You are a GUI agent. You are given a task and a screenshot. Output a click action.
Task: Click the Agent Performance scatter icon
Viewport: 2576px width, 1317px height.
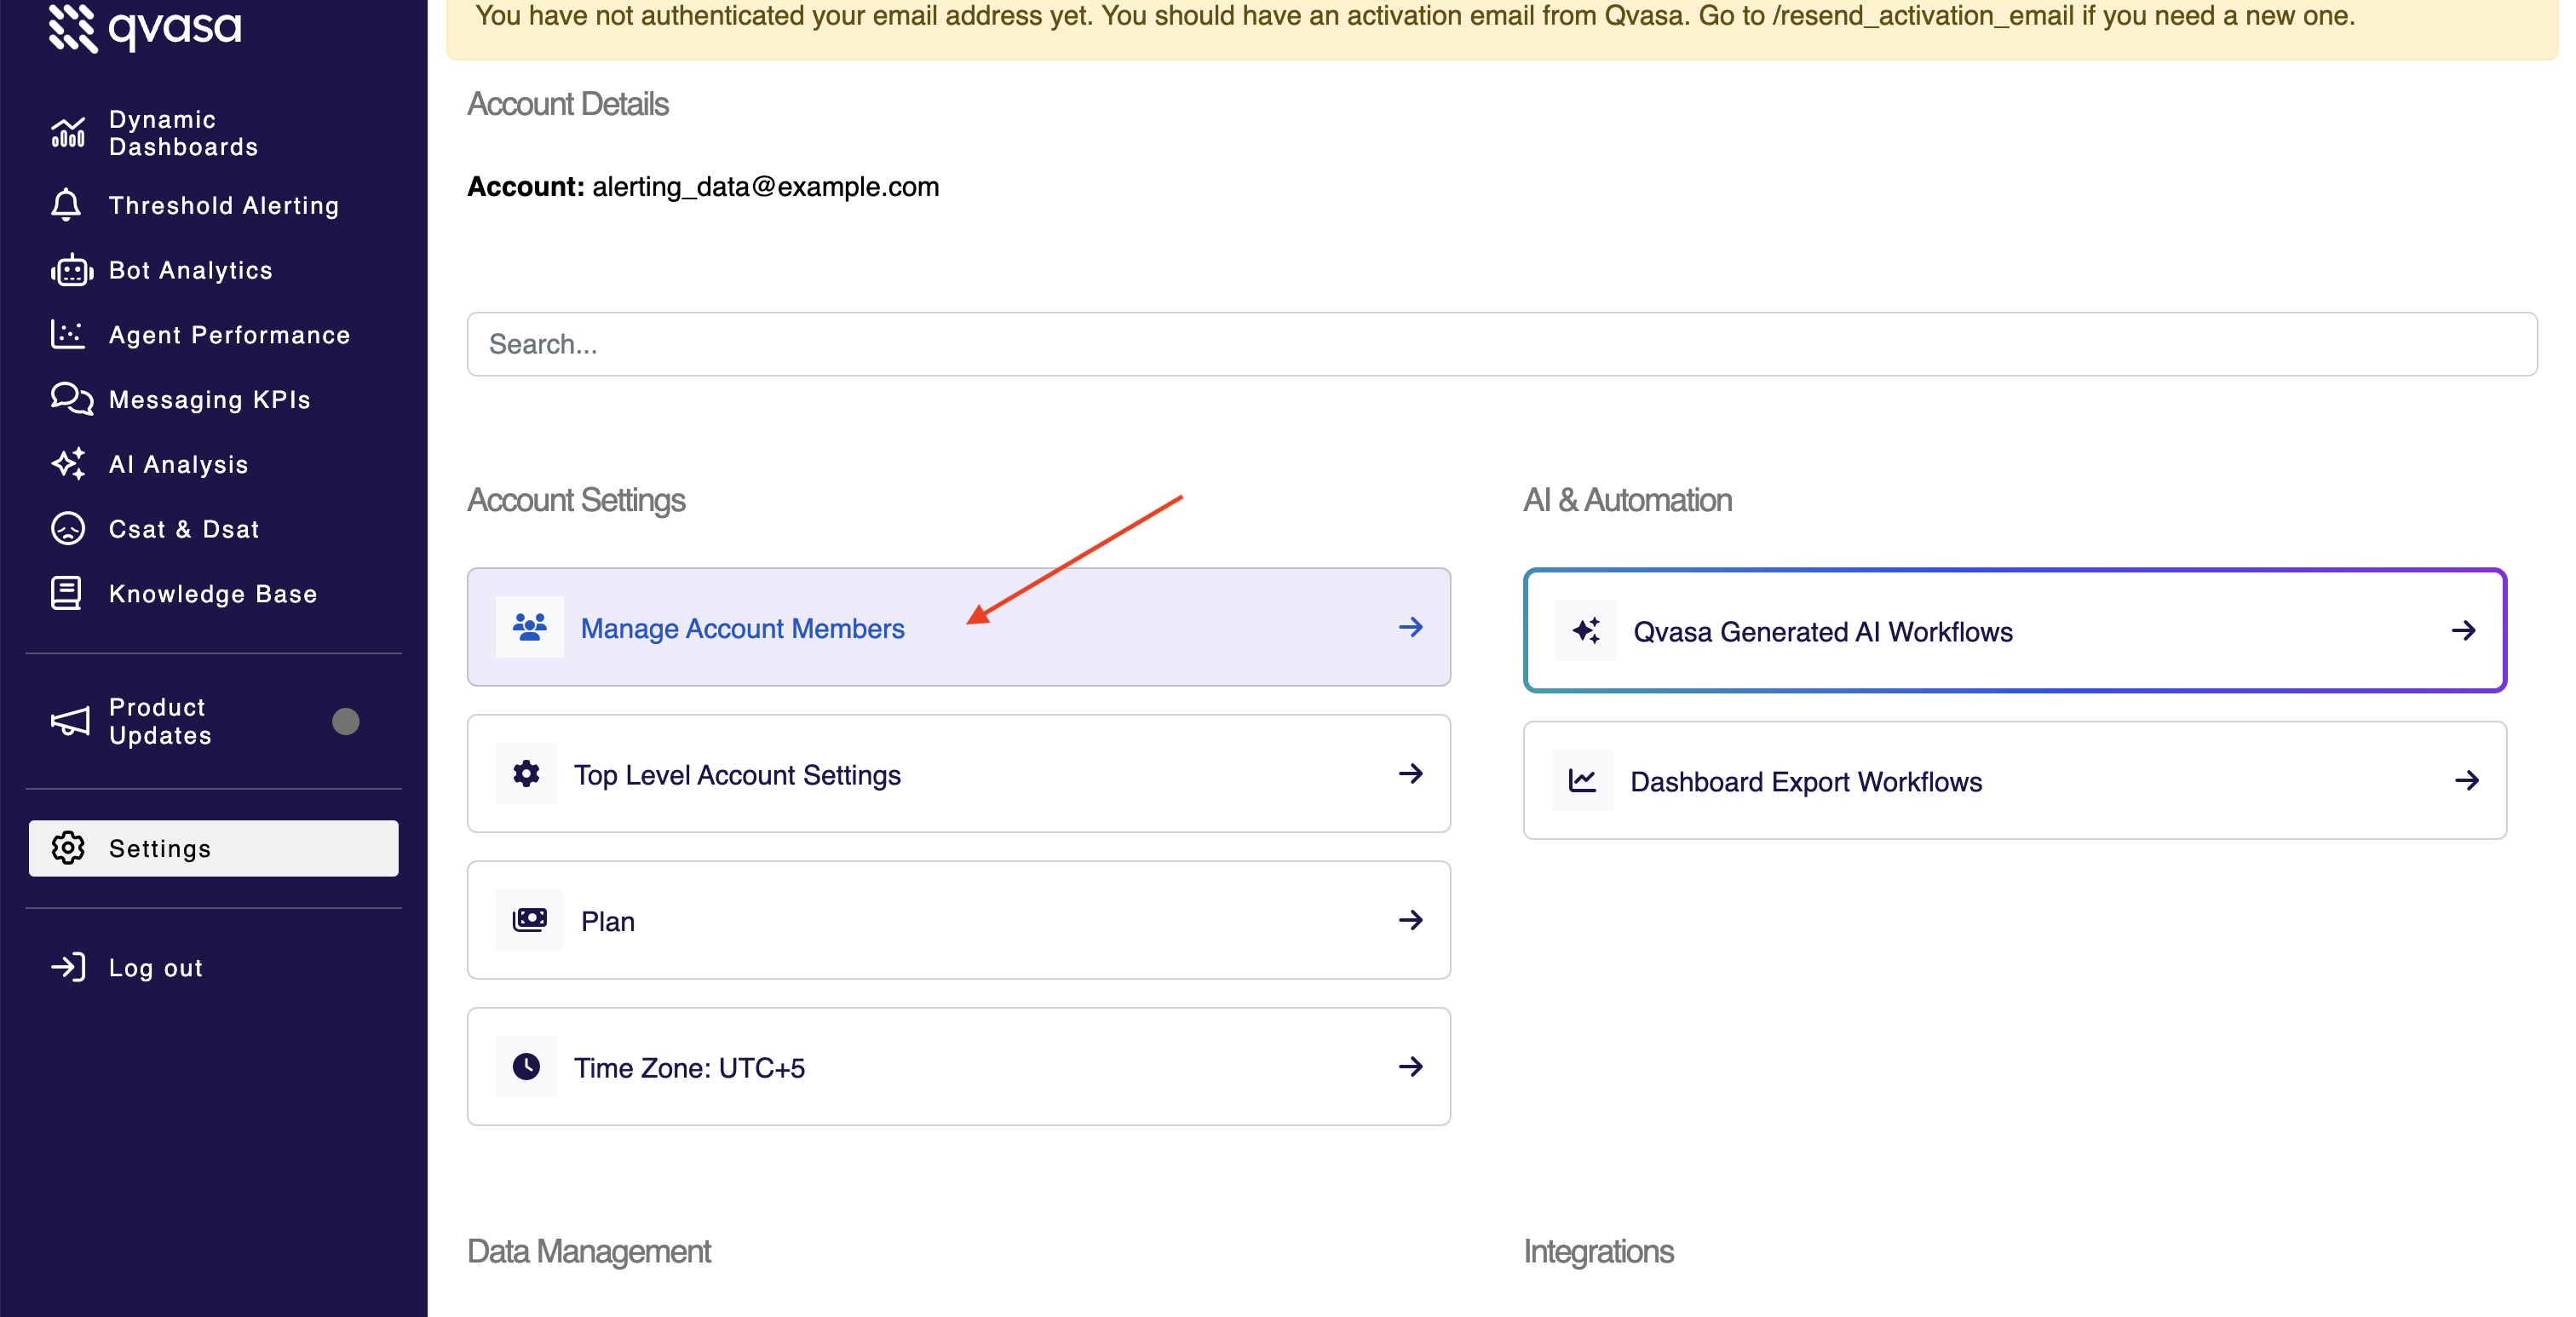click(68, 334)
